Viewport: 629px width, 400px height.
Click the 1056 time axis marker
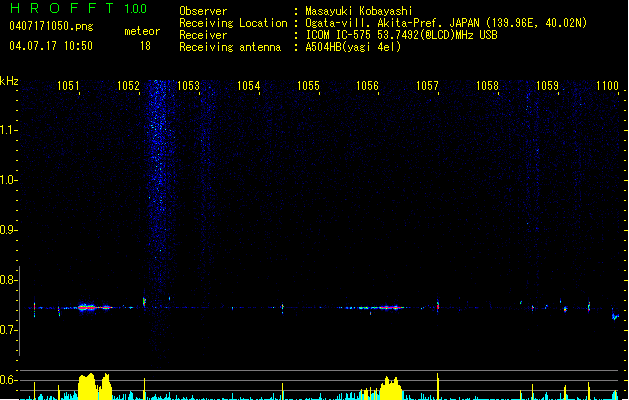[367, 85]
